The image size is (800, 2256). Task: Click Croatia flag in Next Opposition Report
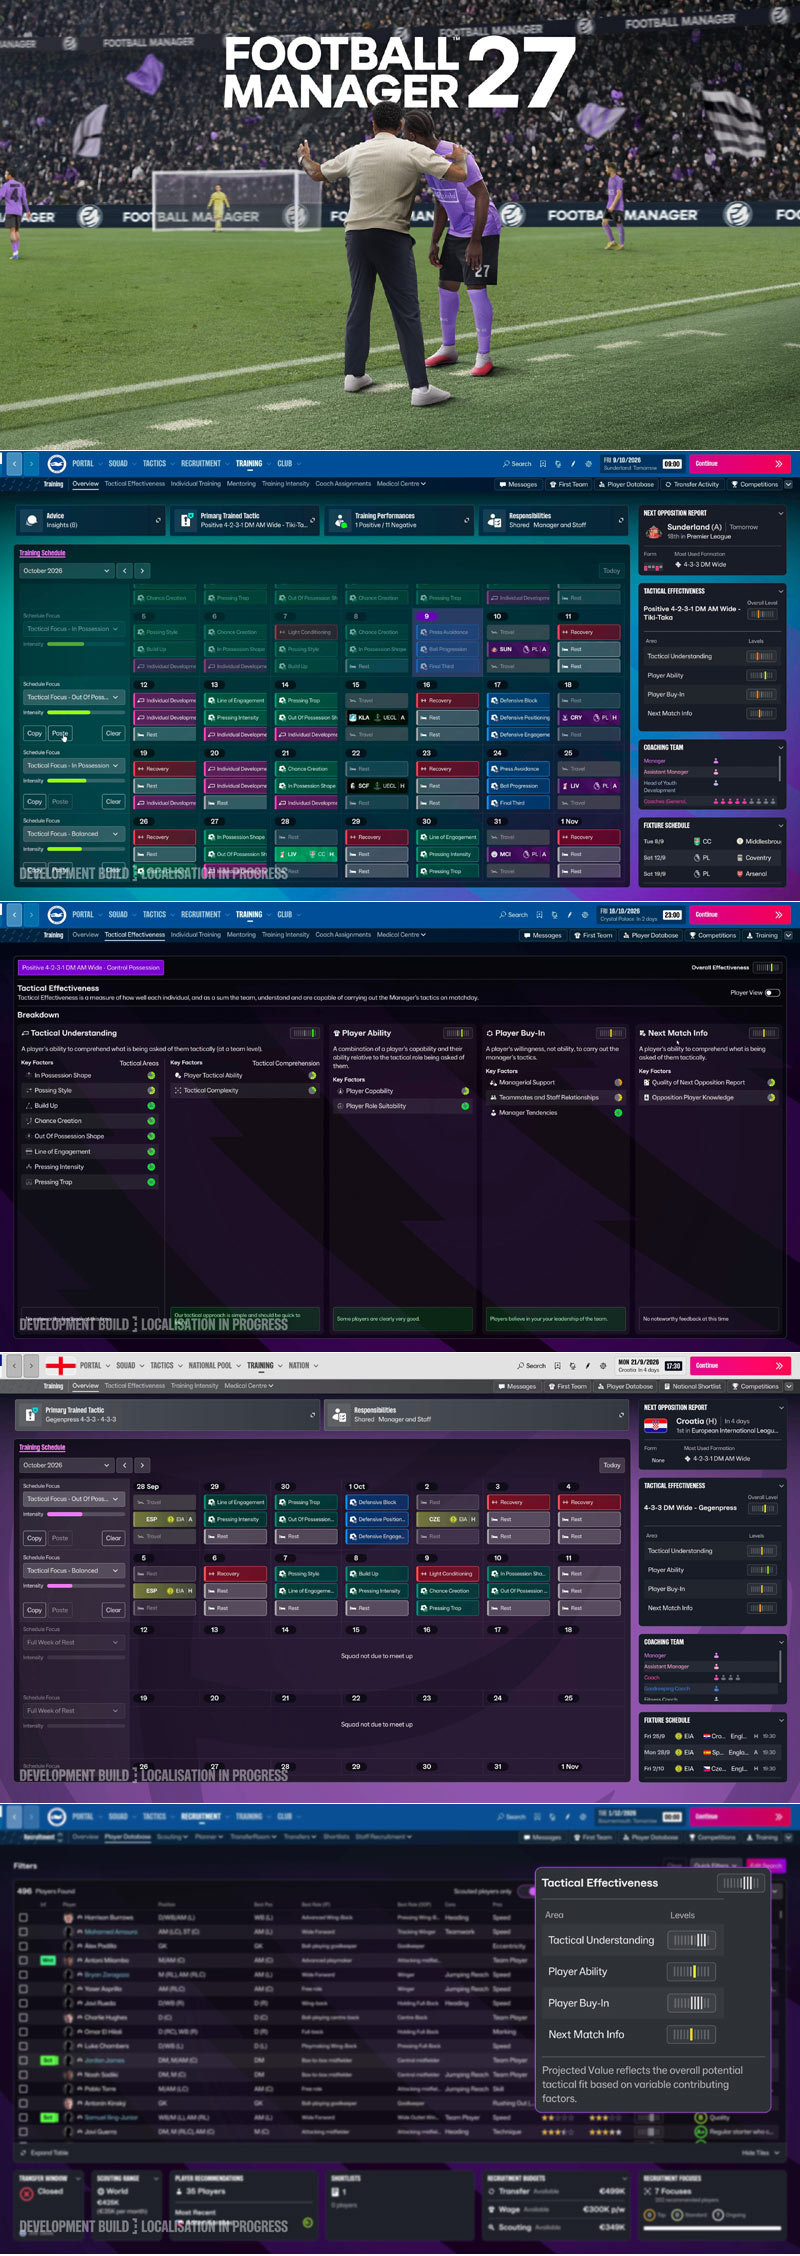pyautogui.click(x=656, y=1425)
